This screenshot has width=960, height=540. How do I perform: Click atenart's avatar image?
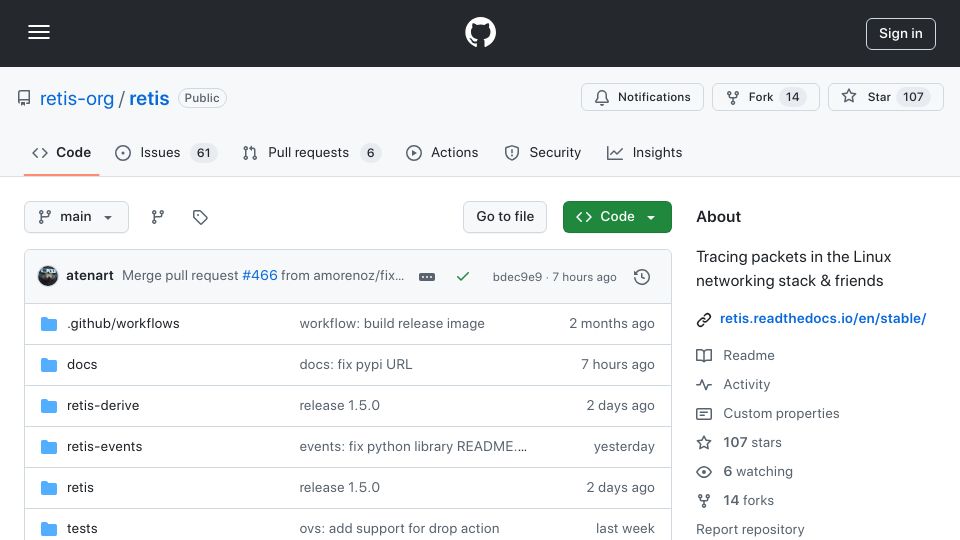click(x=48, y=276)
